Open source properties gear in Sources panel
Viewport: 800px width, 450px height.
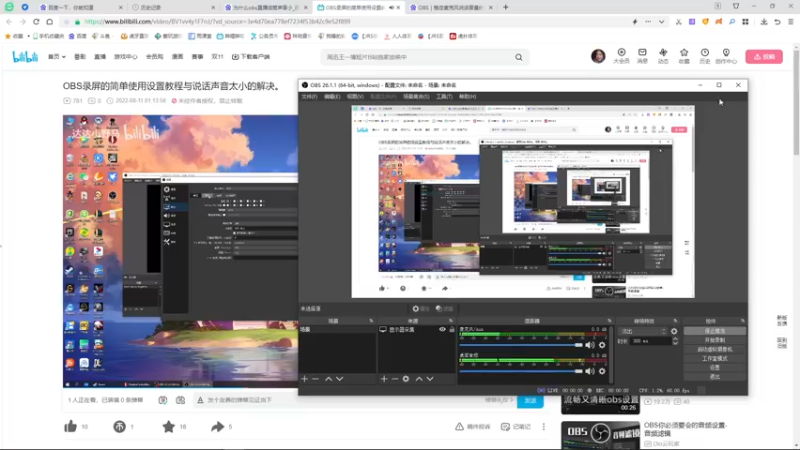pos(406,379)
